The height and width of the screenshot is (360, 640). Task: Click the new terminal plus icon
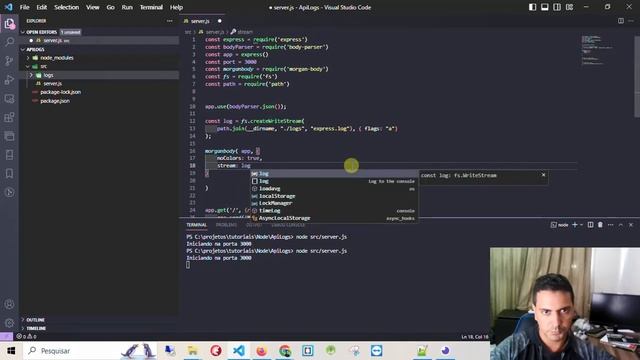[x=575, y=224]
